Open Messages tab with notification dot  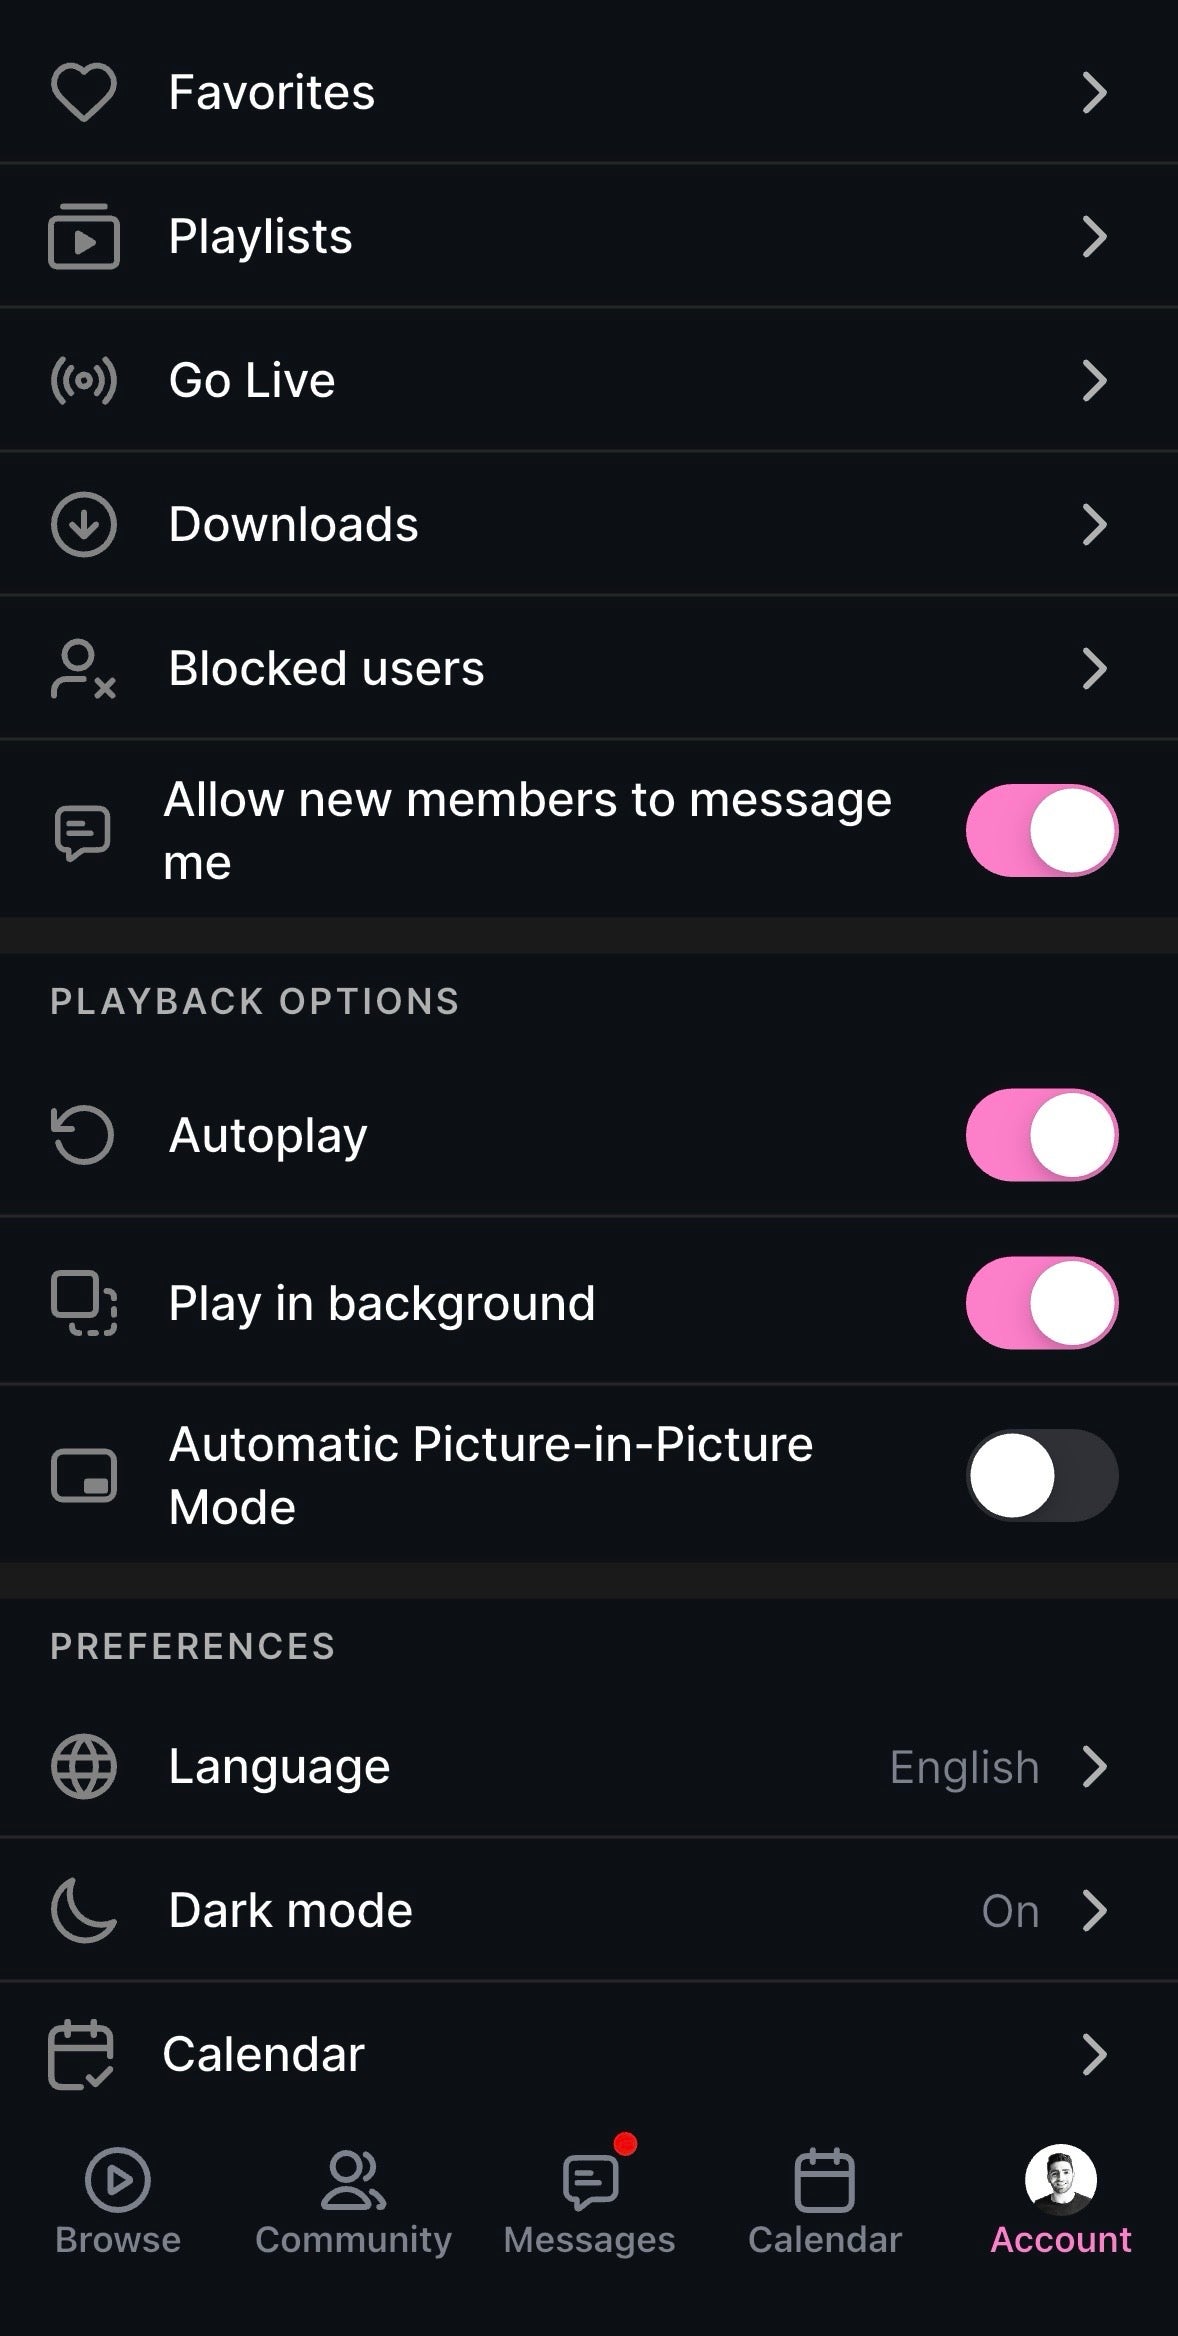point(590,2200)
